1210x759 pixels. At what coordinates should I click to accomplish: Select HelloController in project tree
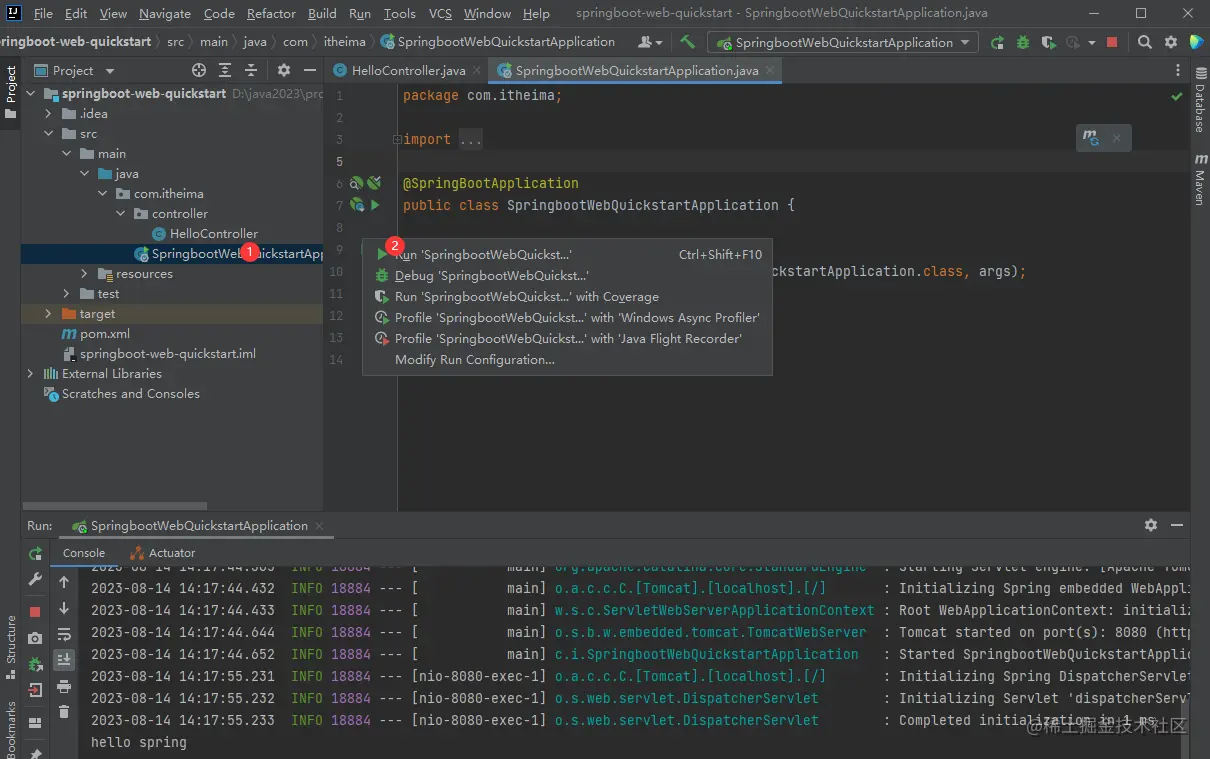[x=205, y=234]
